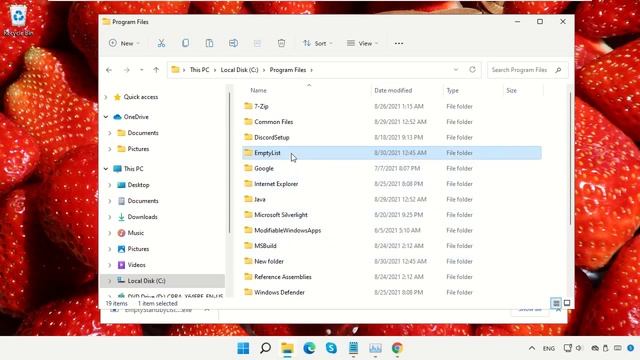Click the notepad app in taskbar
This screenshot has height=360, width=640.
[x=353, y=348]
